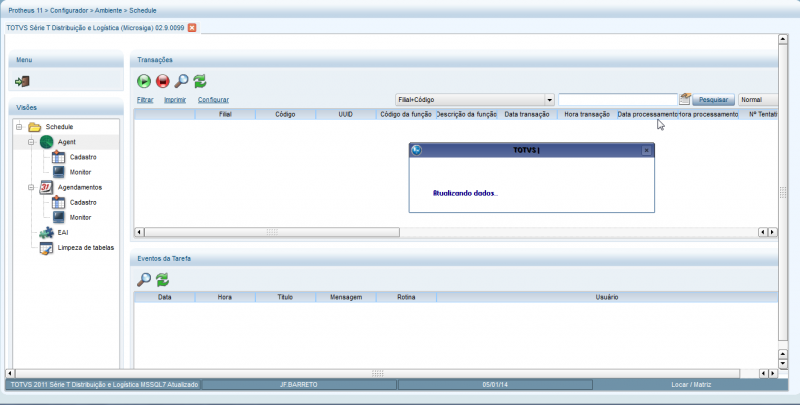Viewport: 800px width, 405px height.
Task: Click Transações grid scroll-left arrow
Action: (139, 232)
